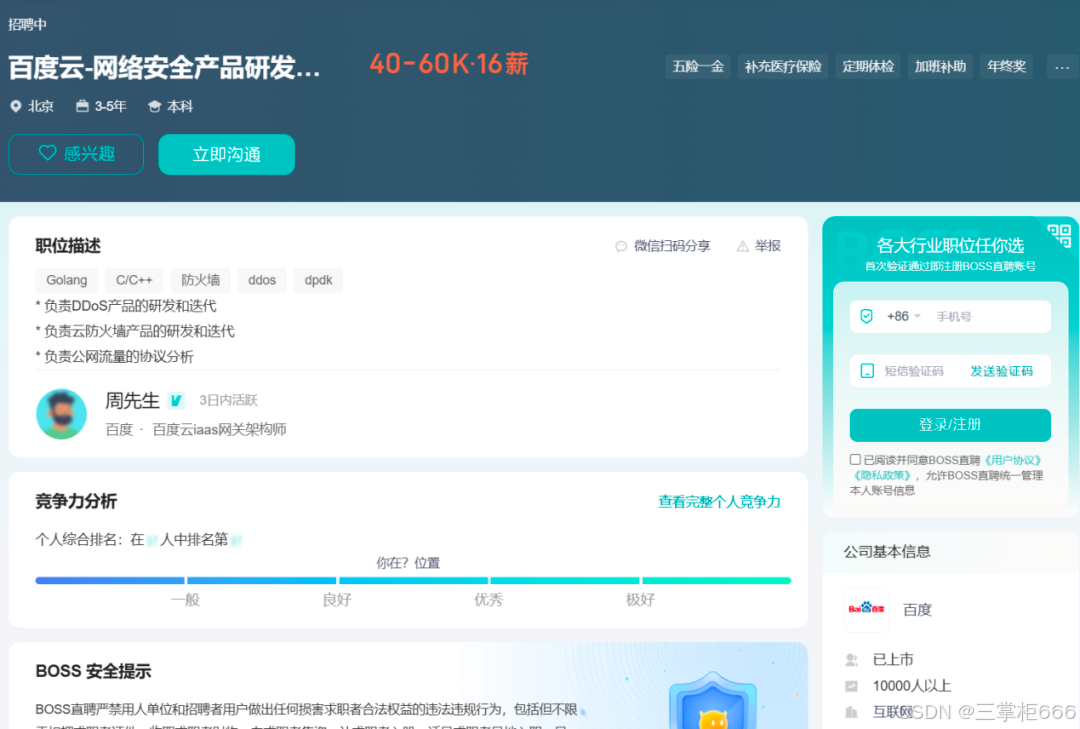Open the 隐私政策 link
Image resolution: width=1080 pixels, height=729 pixels.
coord(882,475)
